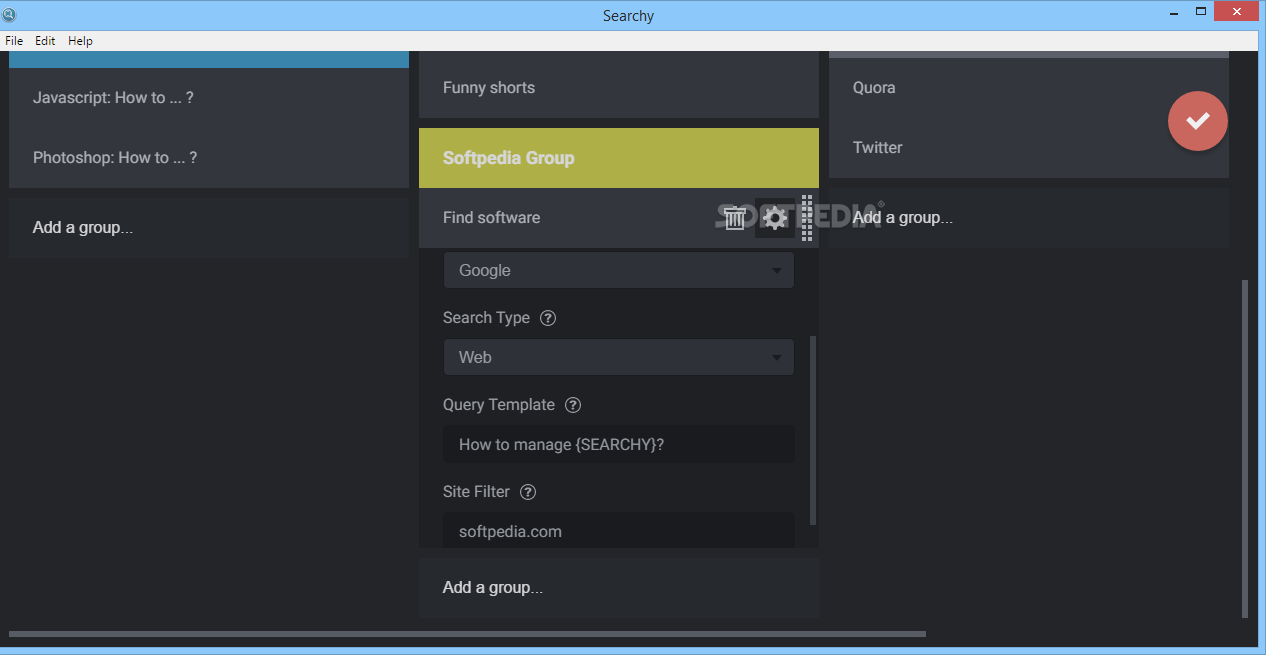Click the Site Filter label
The image size is (1266, 655).
[x=476, y=492]
